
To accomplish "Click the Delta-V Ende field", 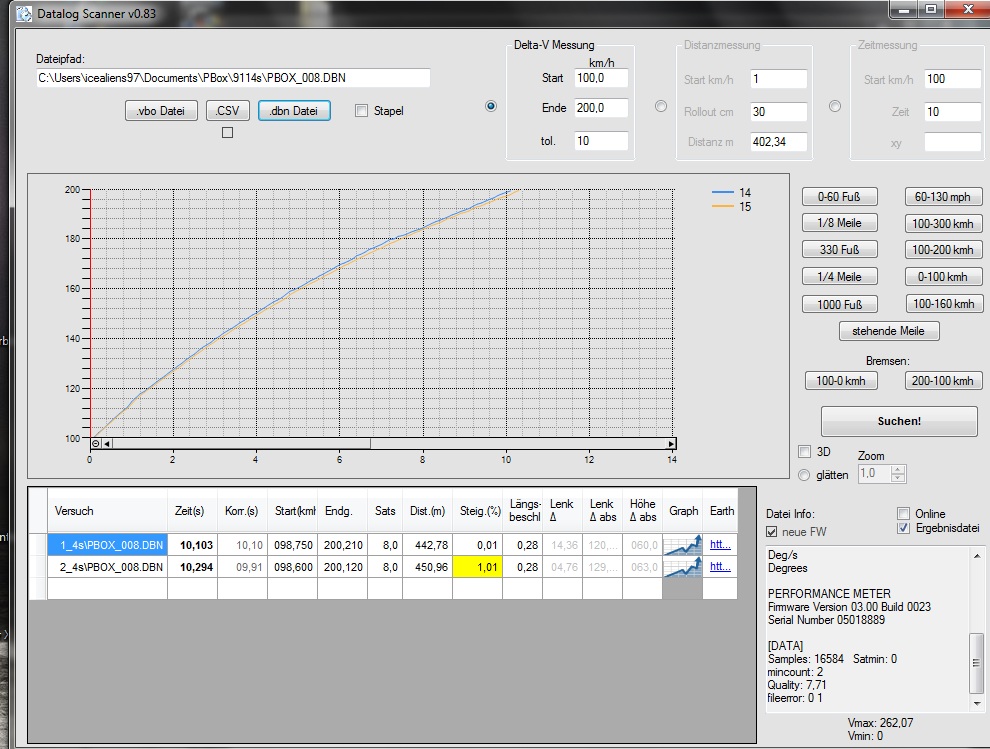I will click(x=601, y=108).
